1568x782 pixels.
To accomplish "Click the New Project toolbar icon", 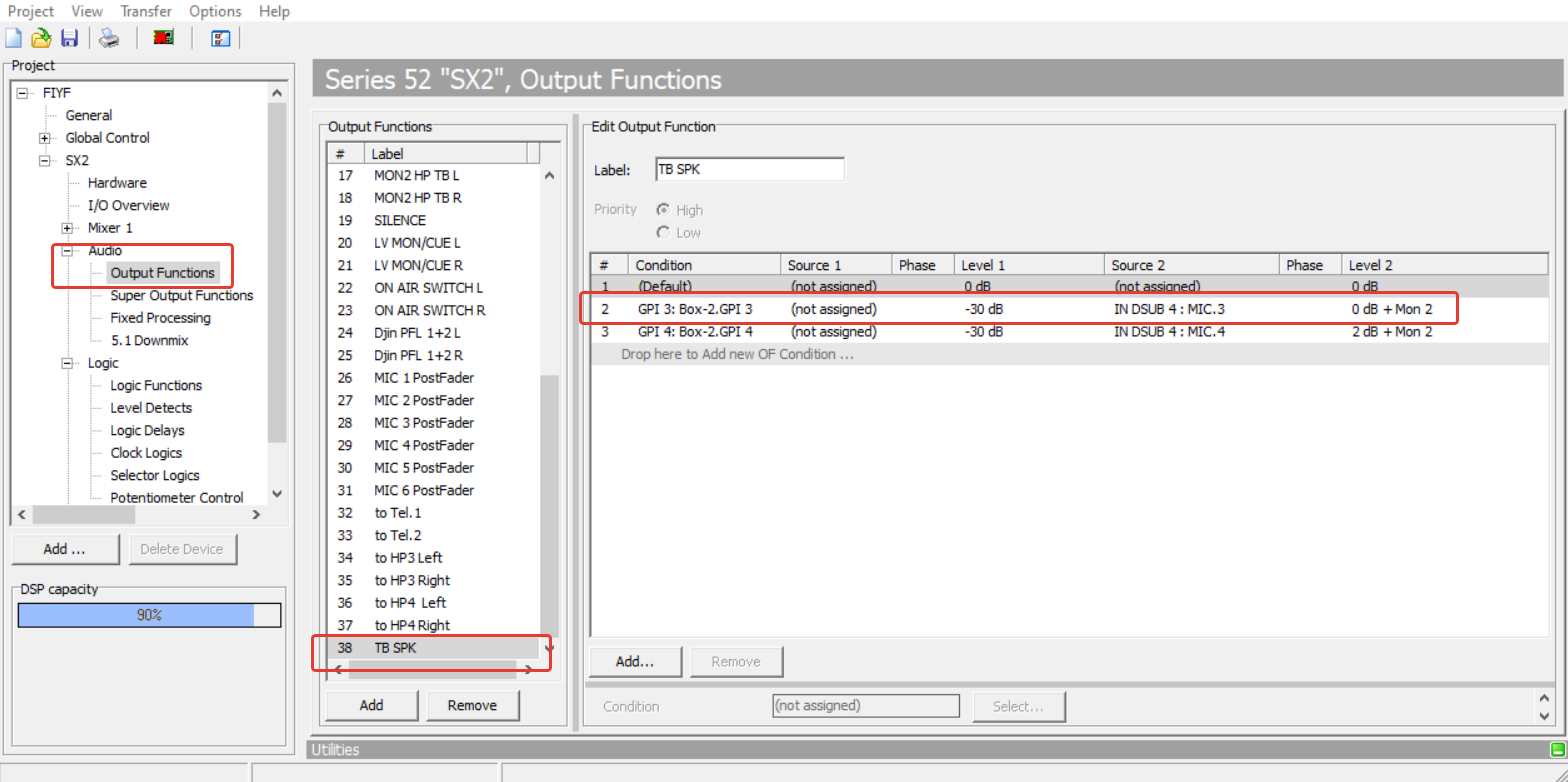I will [x=14, y=39].
